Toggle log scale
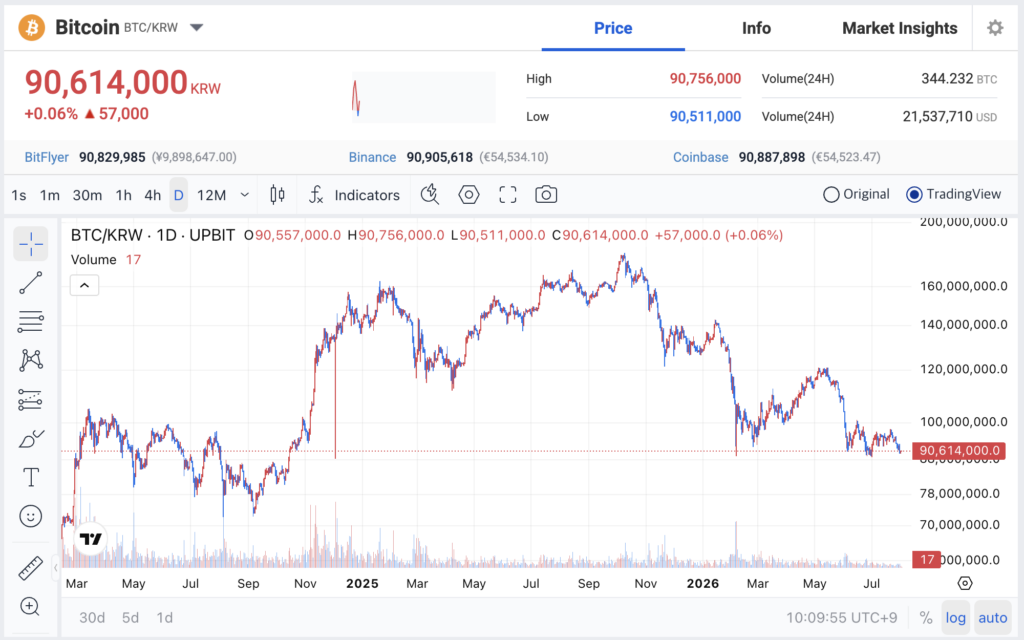 pyautogui.click(x=955, y=618)
